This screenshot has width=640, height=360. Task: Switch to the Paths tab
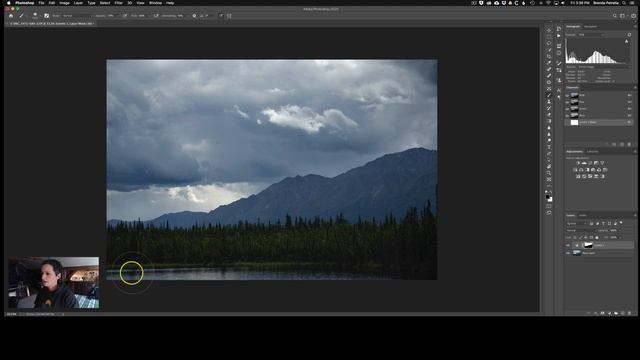click(x=582, y=215)
